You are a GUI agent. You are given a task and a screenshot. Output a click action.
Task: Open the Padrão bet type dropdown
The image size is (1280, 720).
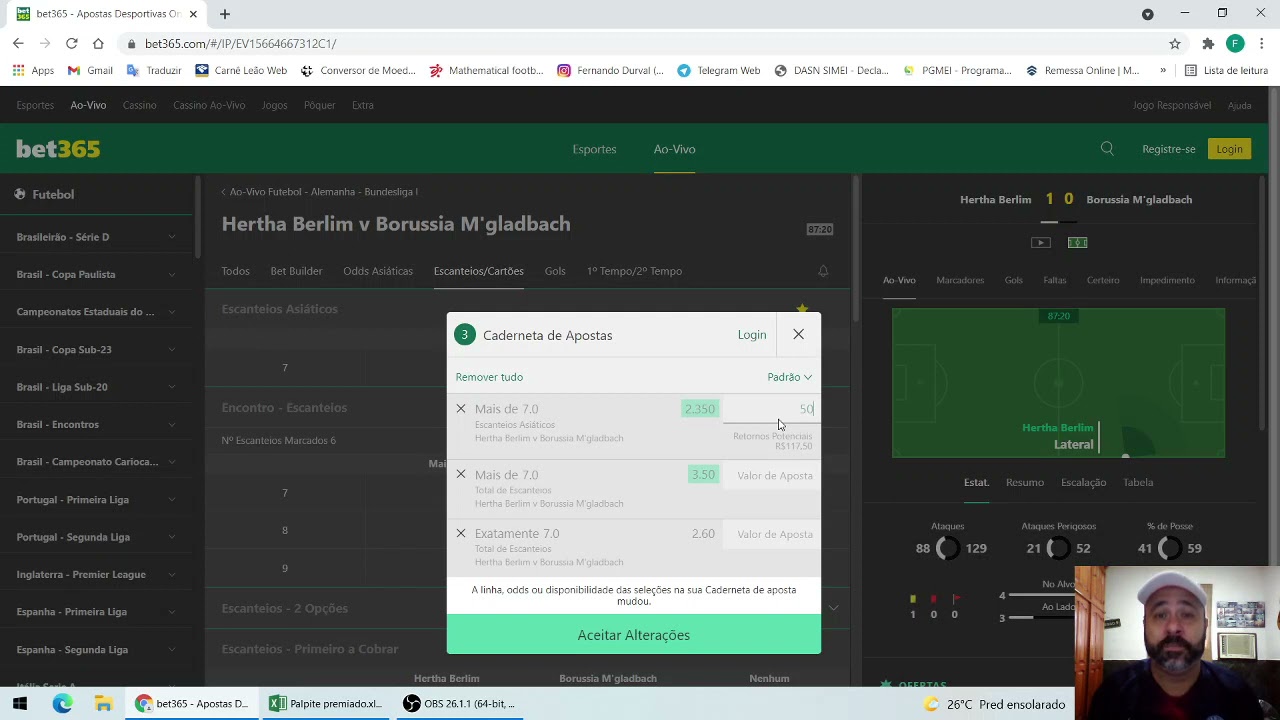coord(790,377)
